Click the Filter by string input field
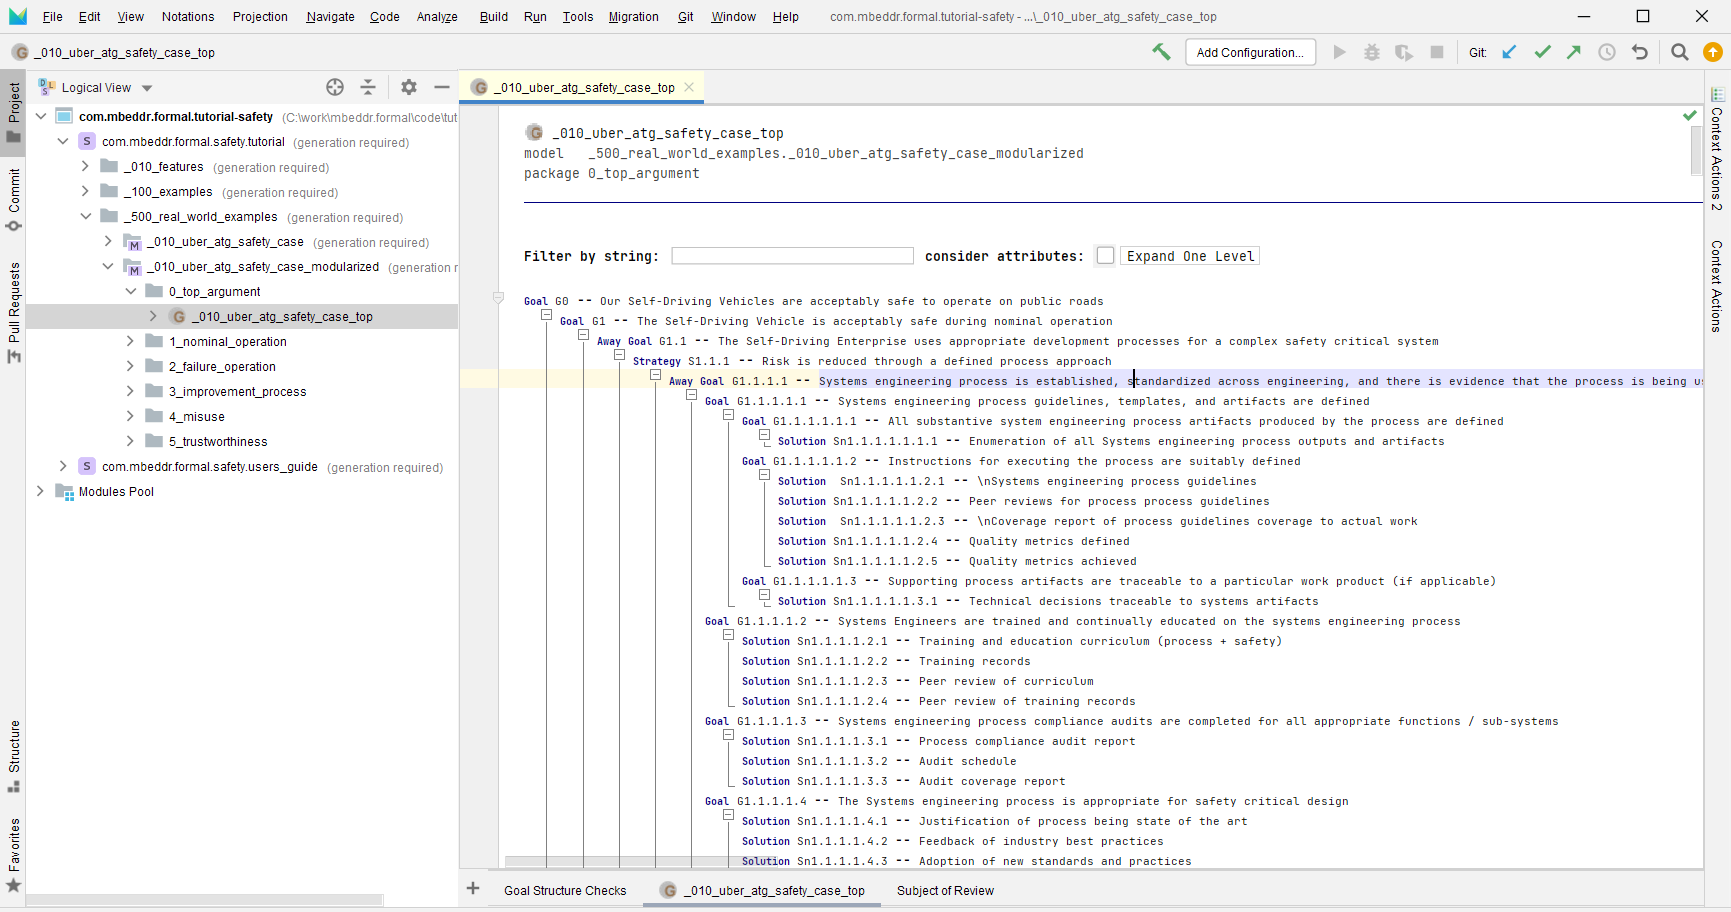 coord(792,255)
